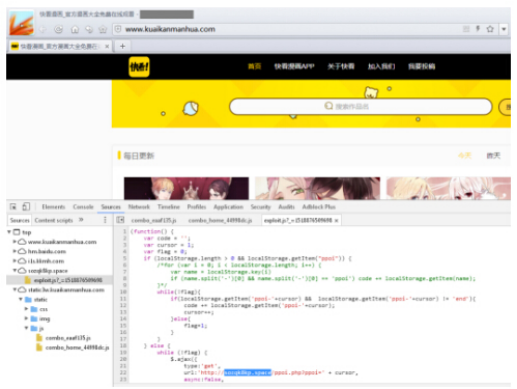The height and width of the screenshot is (389, 517).
Task: Toggle the navigator sidebar icon left of file tabs
Action: pyautogui.click(x=120, y=220)
